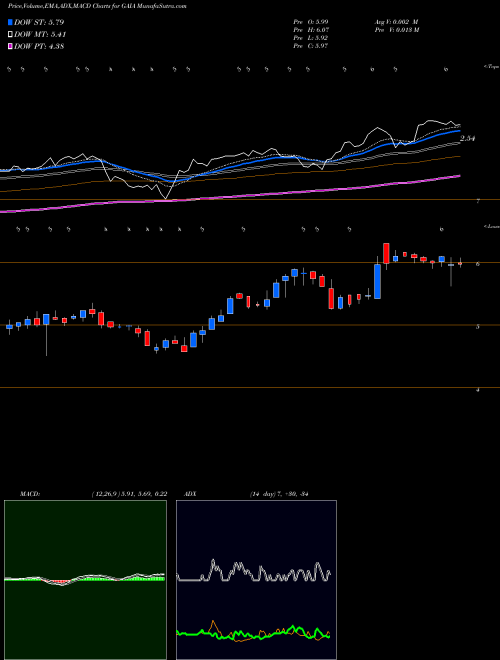Screen dimensions: 500x660
Task: Click inside the dark blue ADX chart panel
Action: click(256, 580)
